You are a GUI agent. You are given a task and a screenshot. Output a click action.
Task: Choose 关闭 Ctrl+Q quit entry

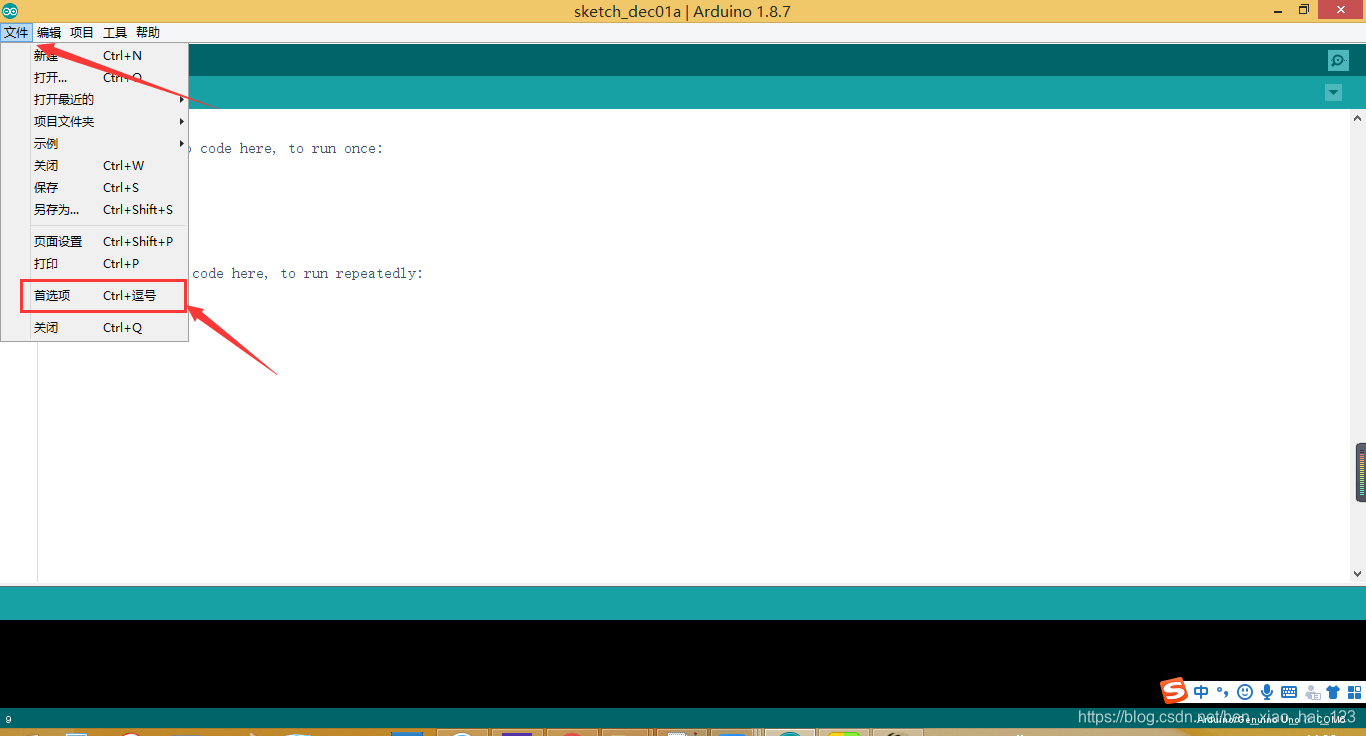point(95,328)
